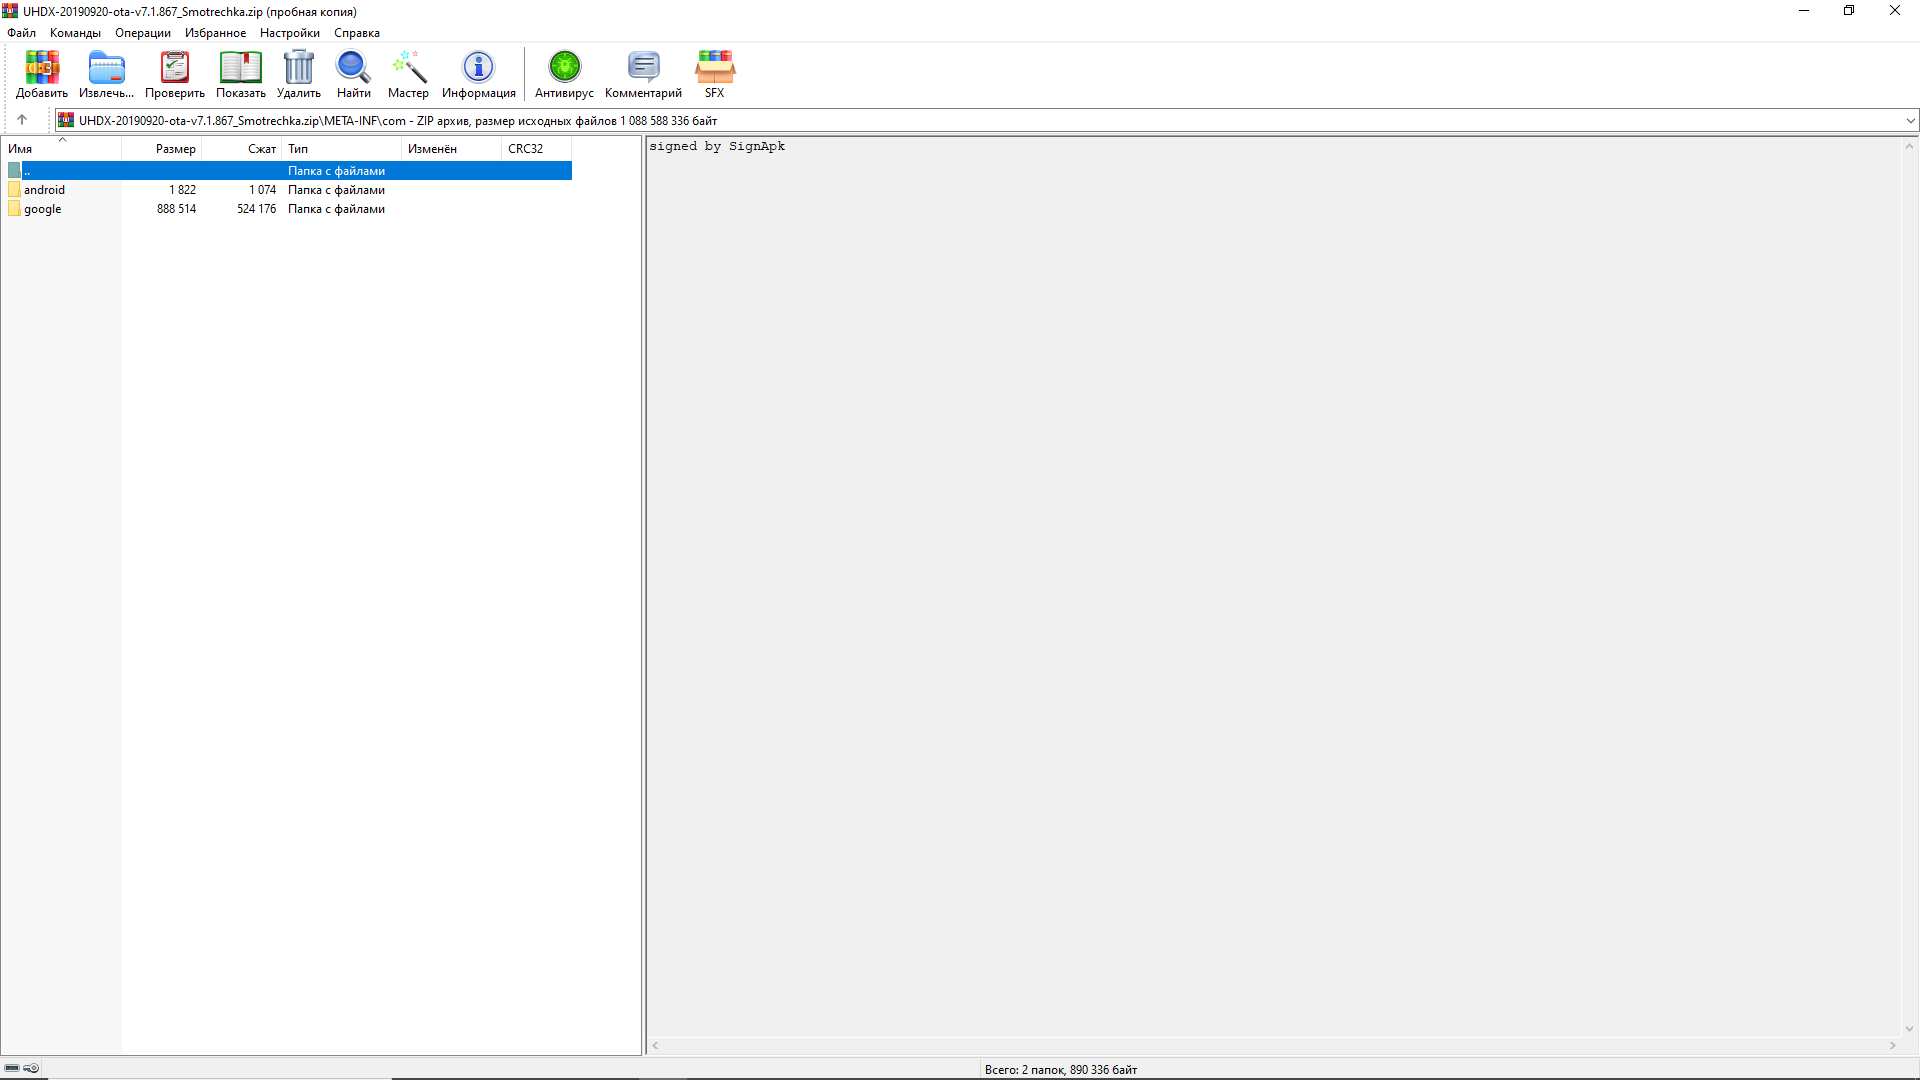Go up one folder with the arrow button
Viewport: 1920px width, 1080px height.
pos(22,120)
